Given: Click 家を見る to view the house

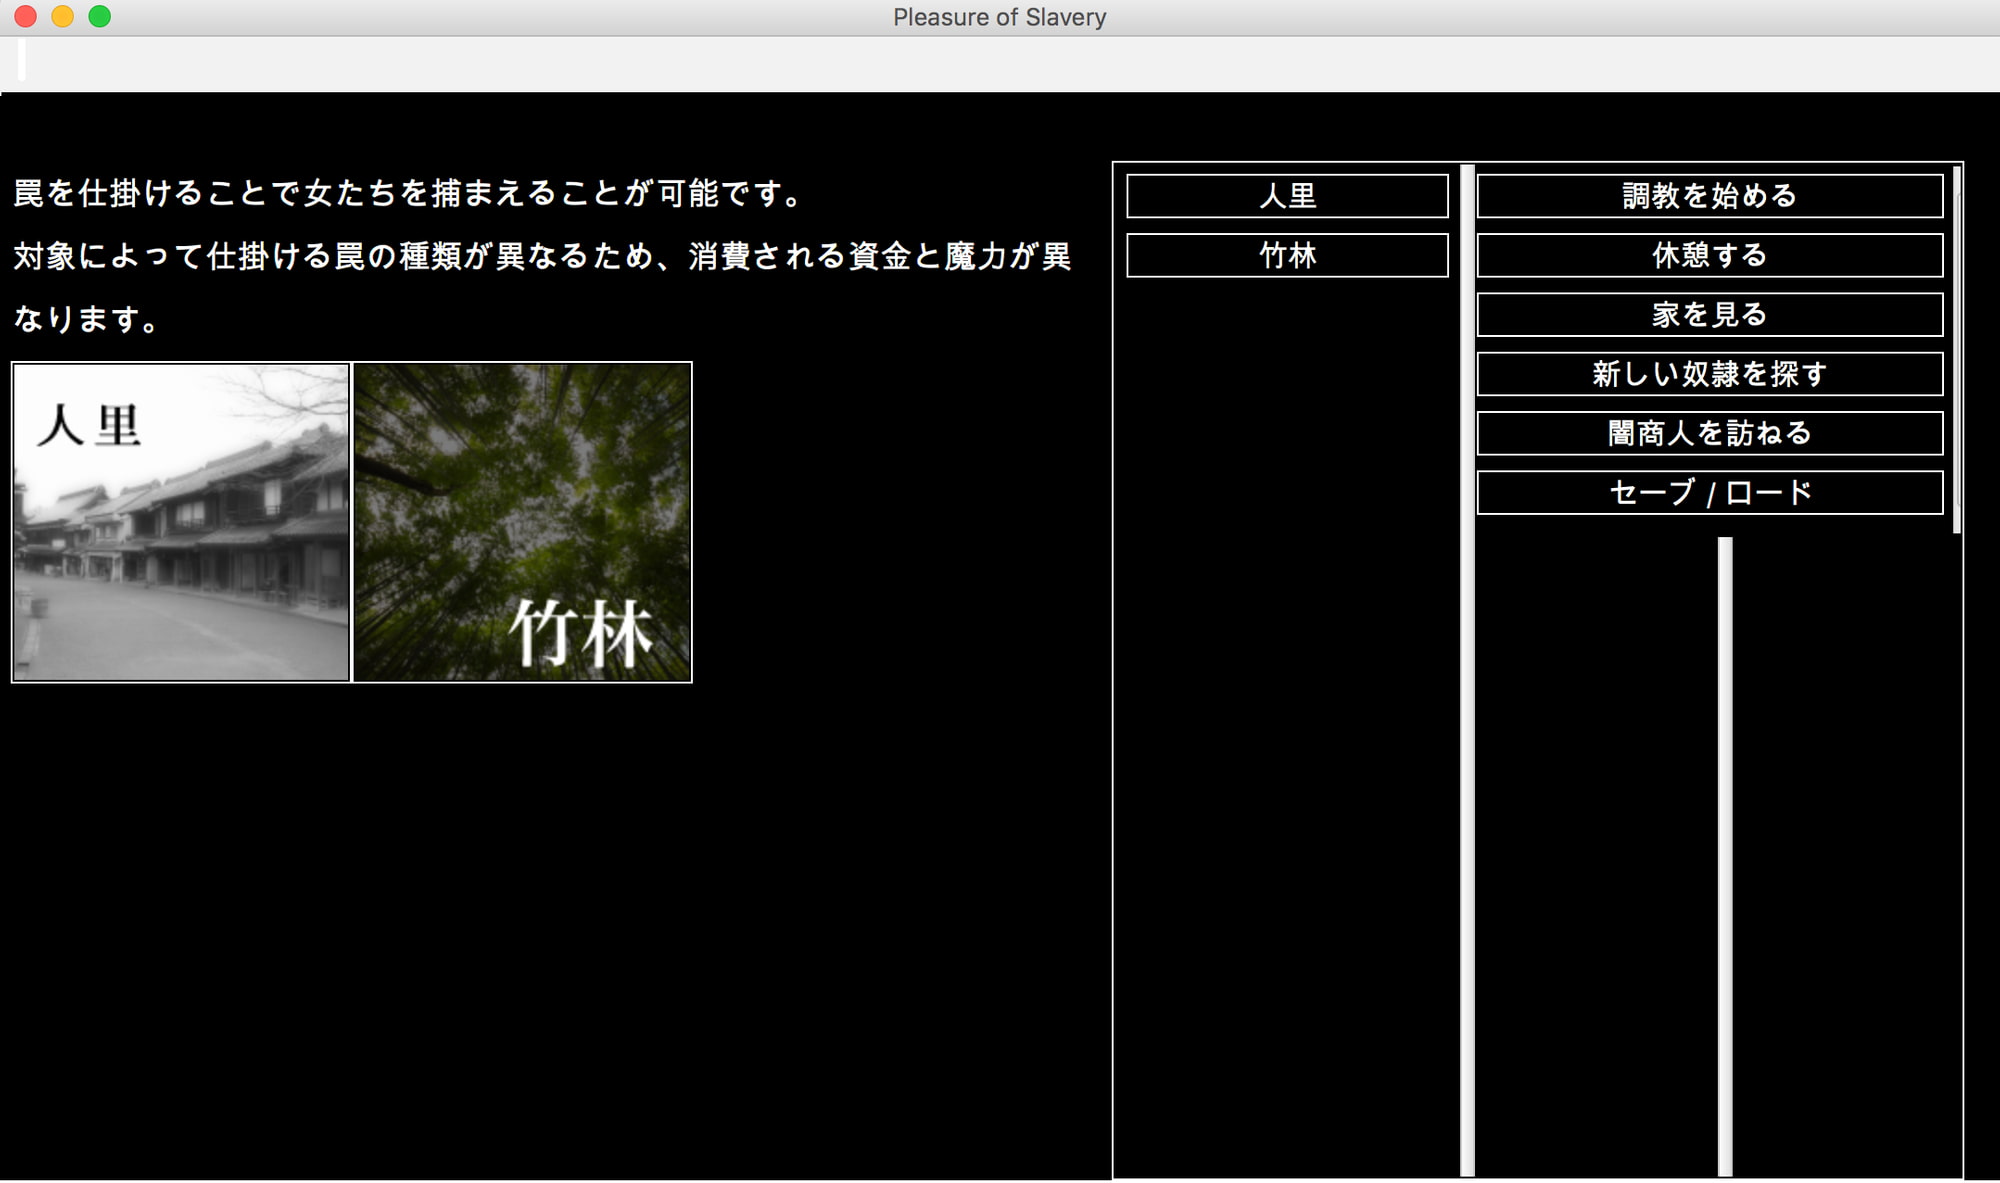Looking at the screenshot, I should point(1706,314).
